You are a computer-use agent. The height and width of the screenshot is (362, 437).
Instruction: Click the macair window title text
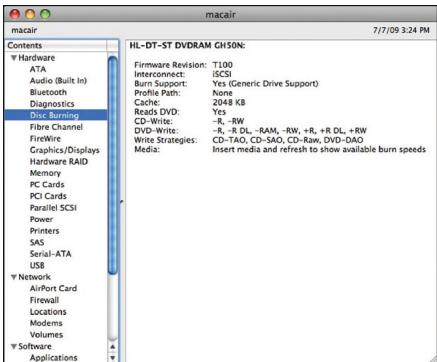pos(220,15)
